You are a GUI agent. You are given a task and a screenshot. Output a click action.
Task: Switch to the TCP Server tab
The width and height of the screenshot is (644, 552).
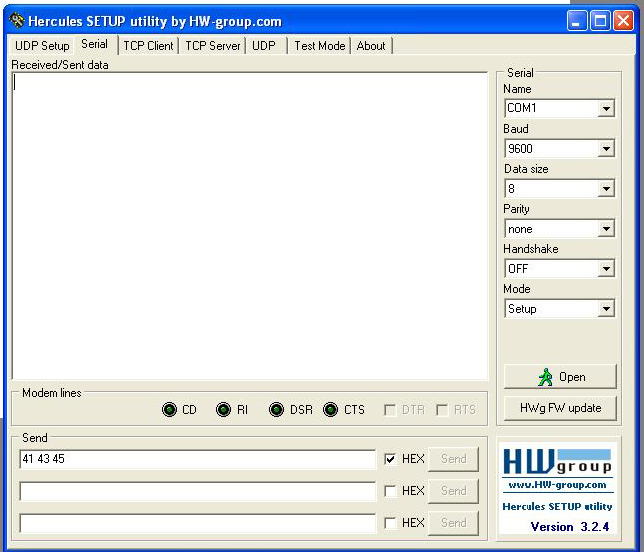tap(213, 46)
